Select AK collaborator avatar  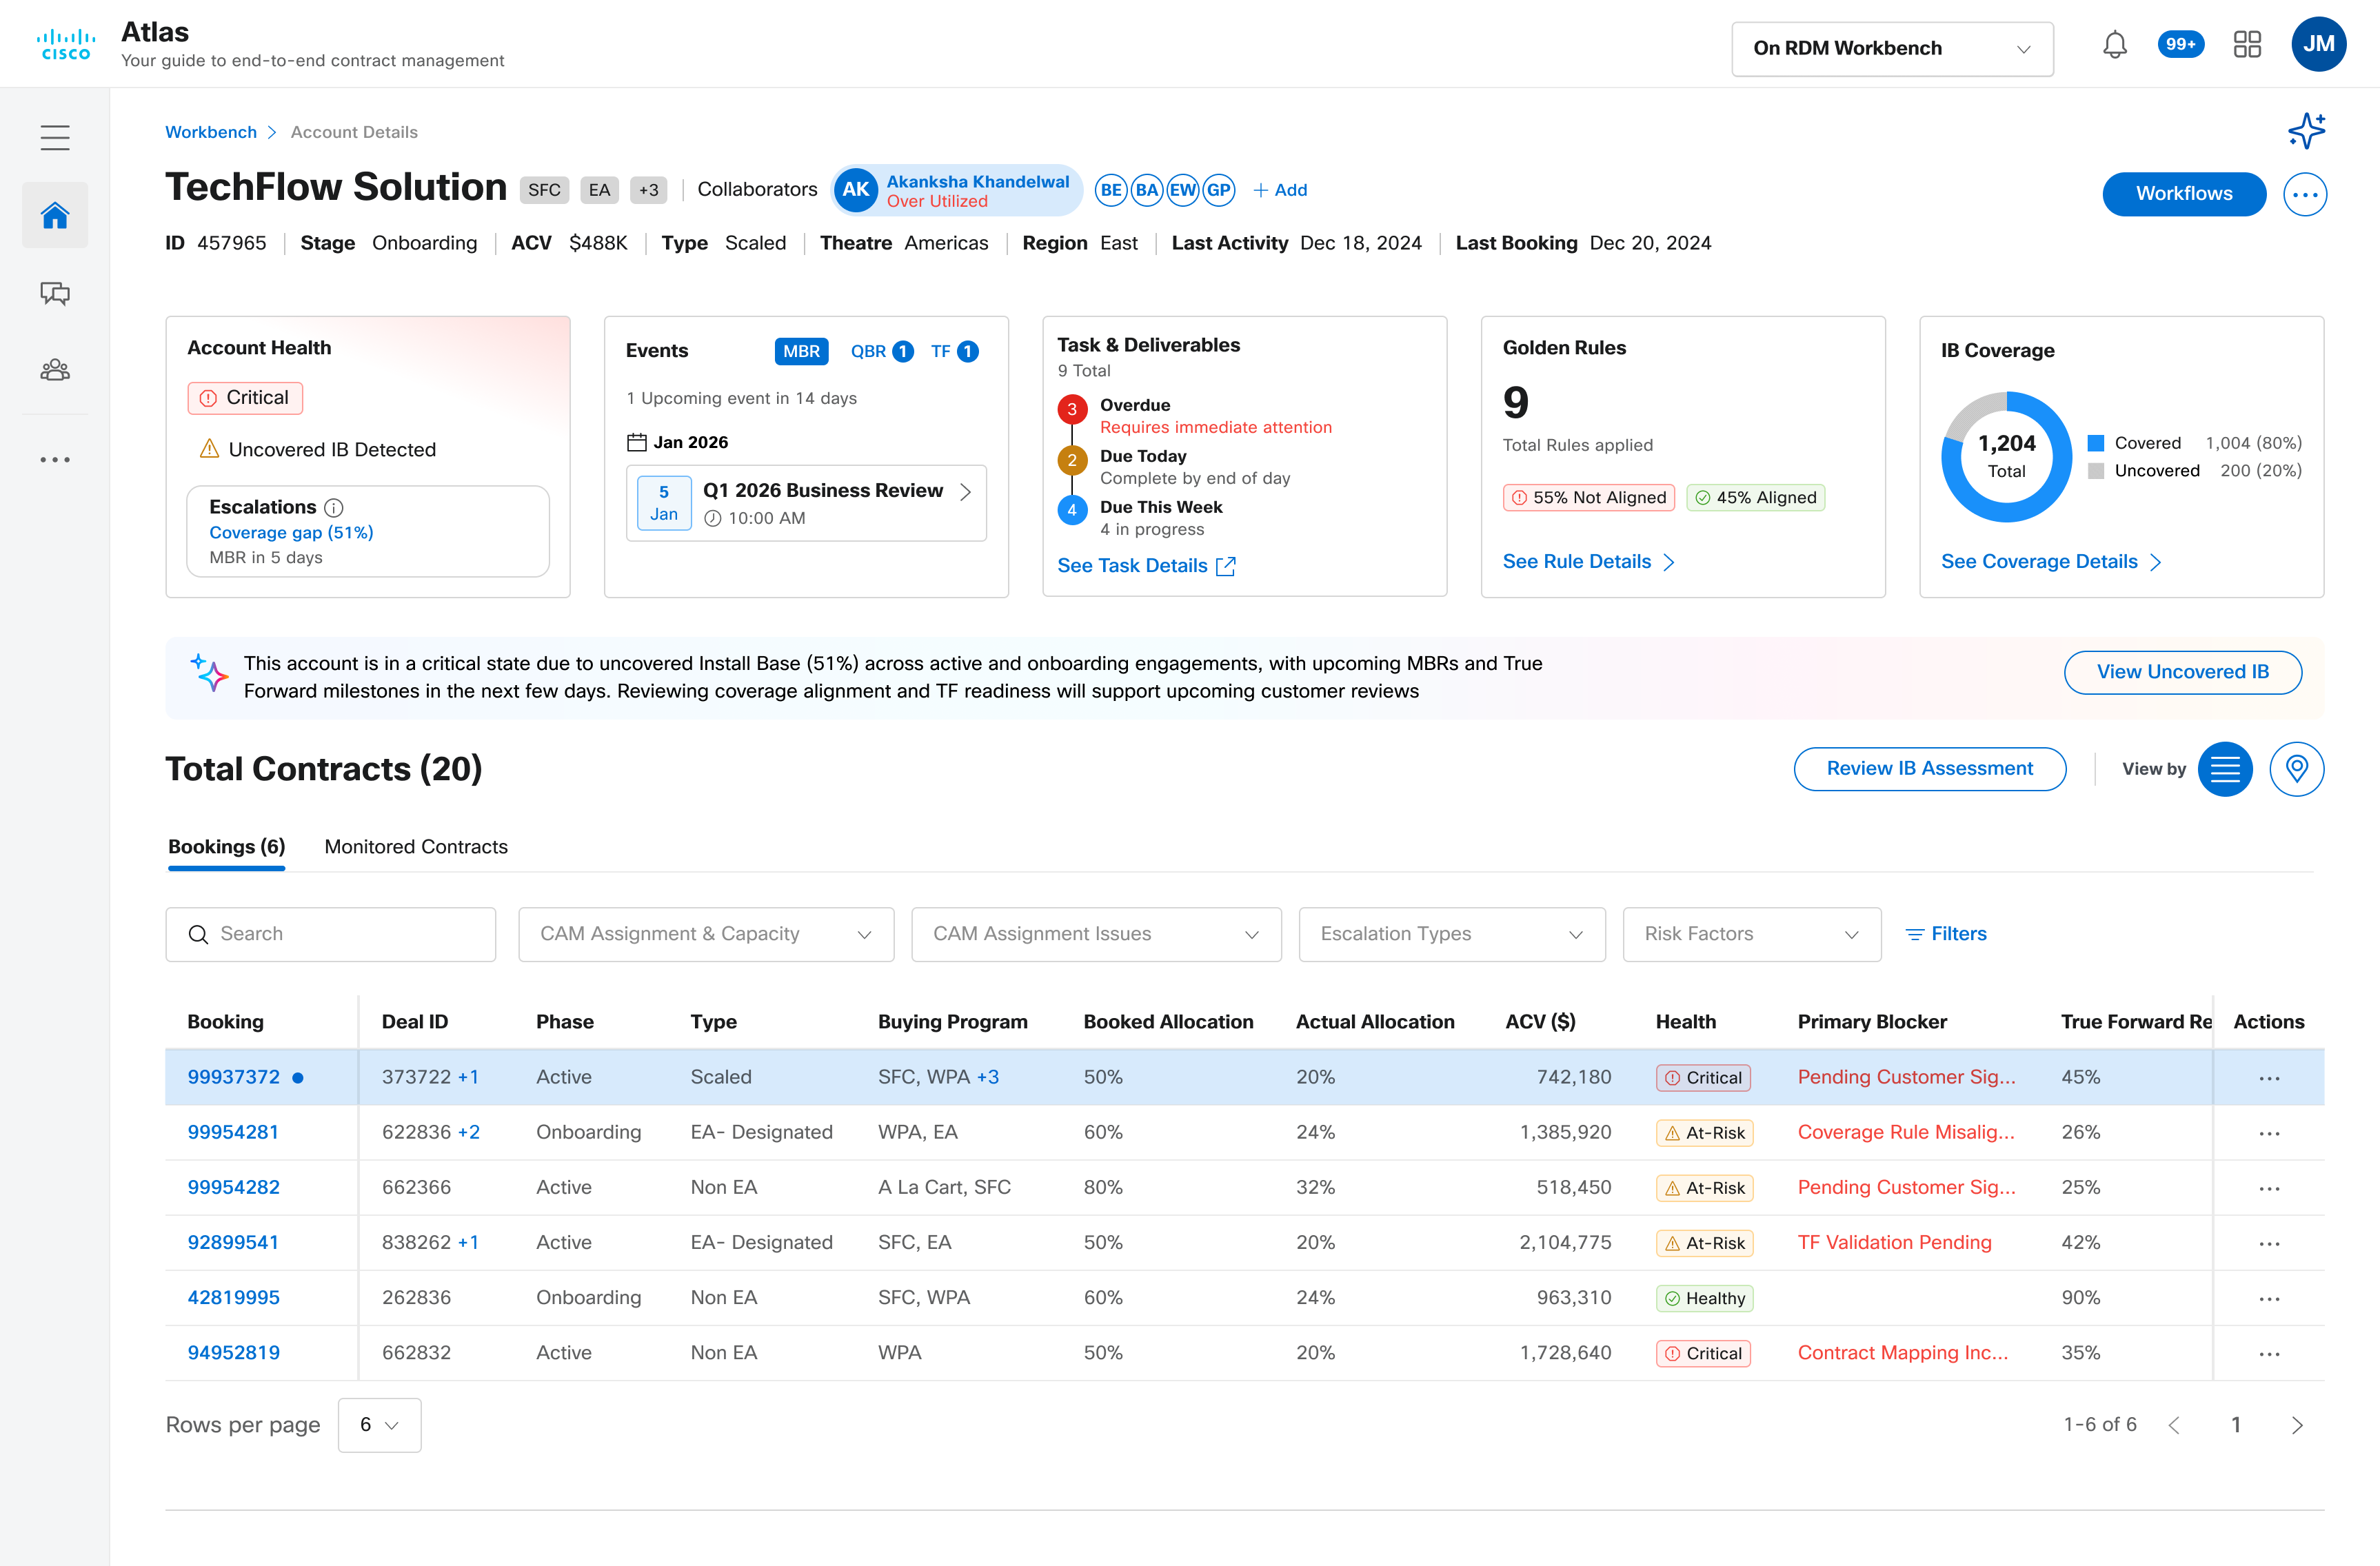point(855,190)
